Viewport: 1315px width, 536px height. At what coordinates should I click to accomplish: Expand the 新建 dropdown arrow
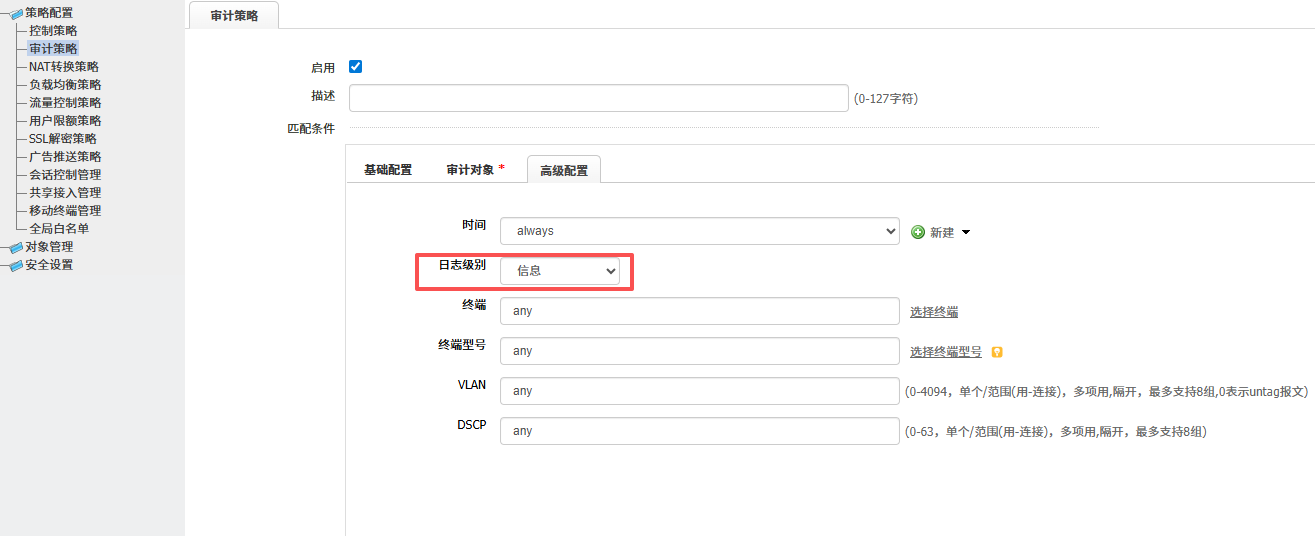coord(966,232)
